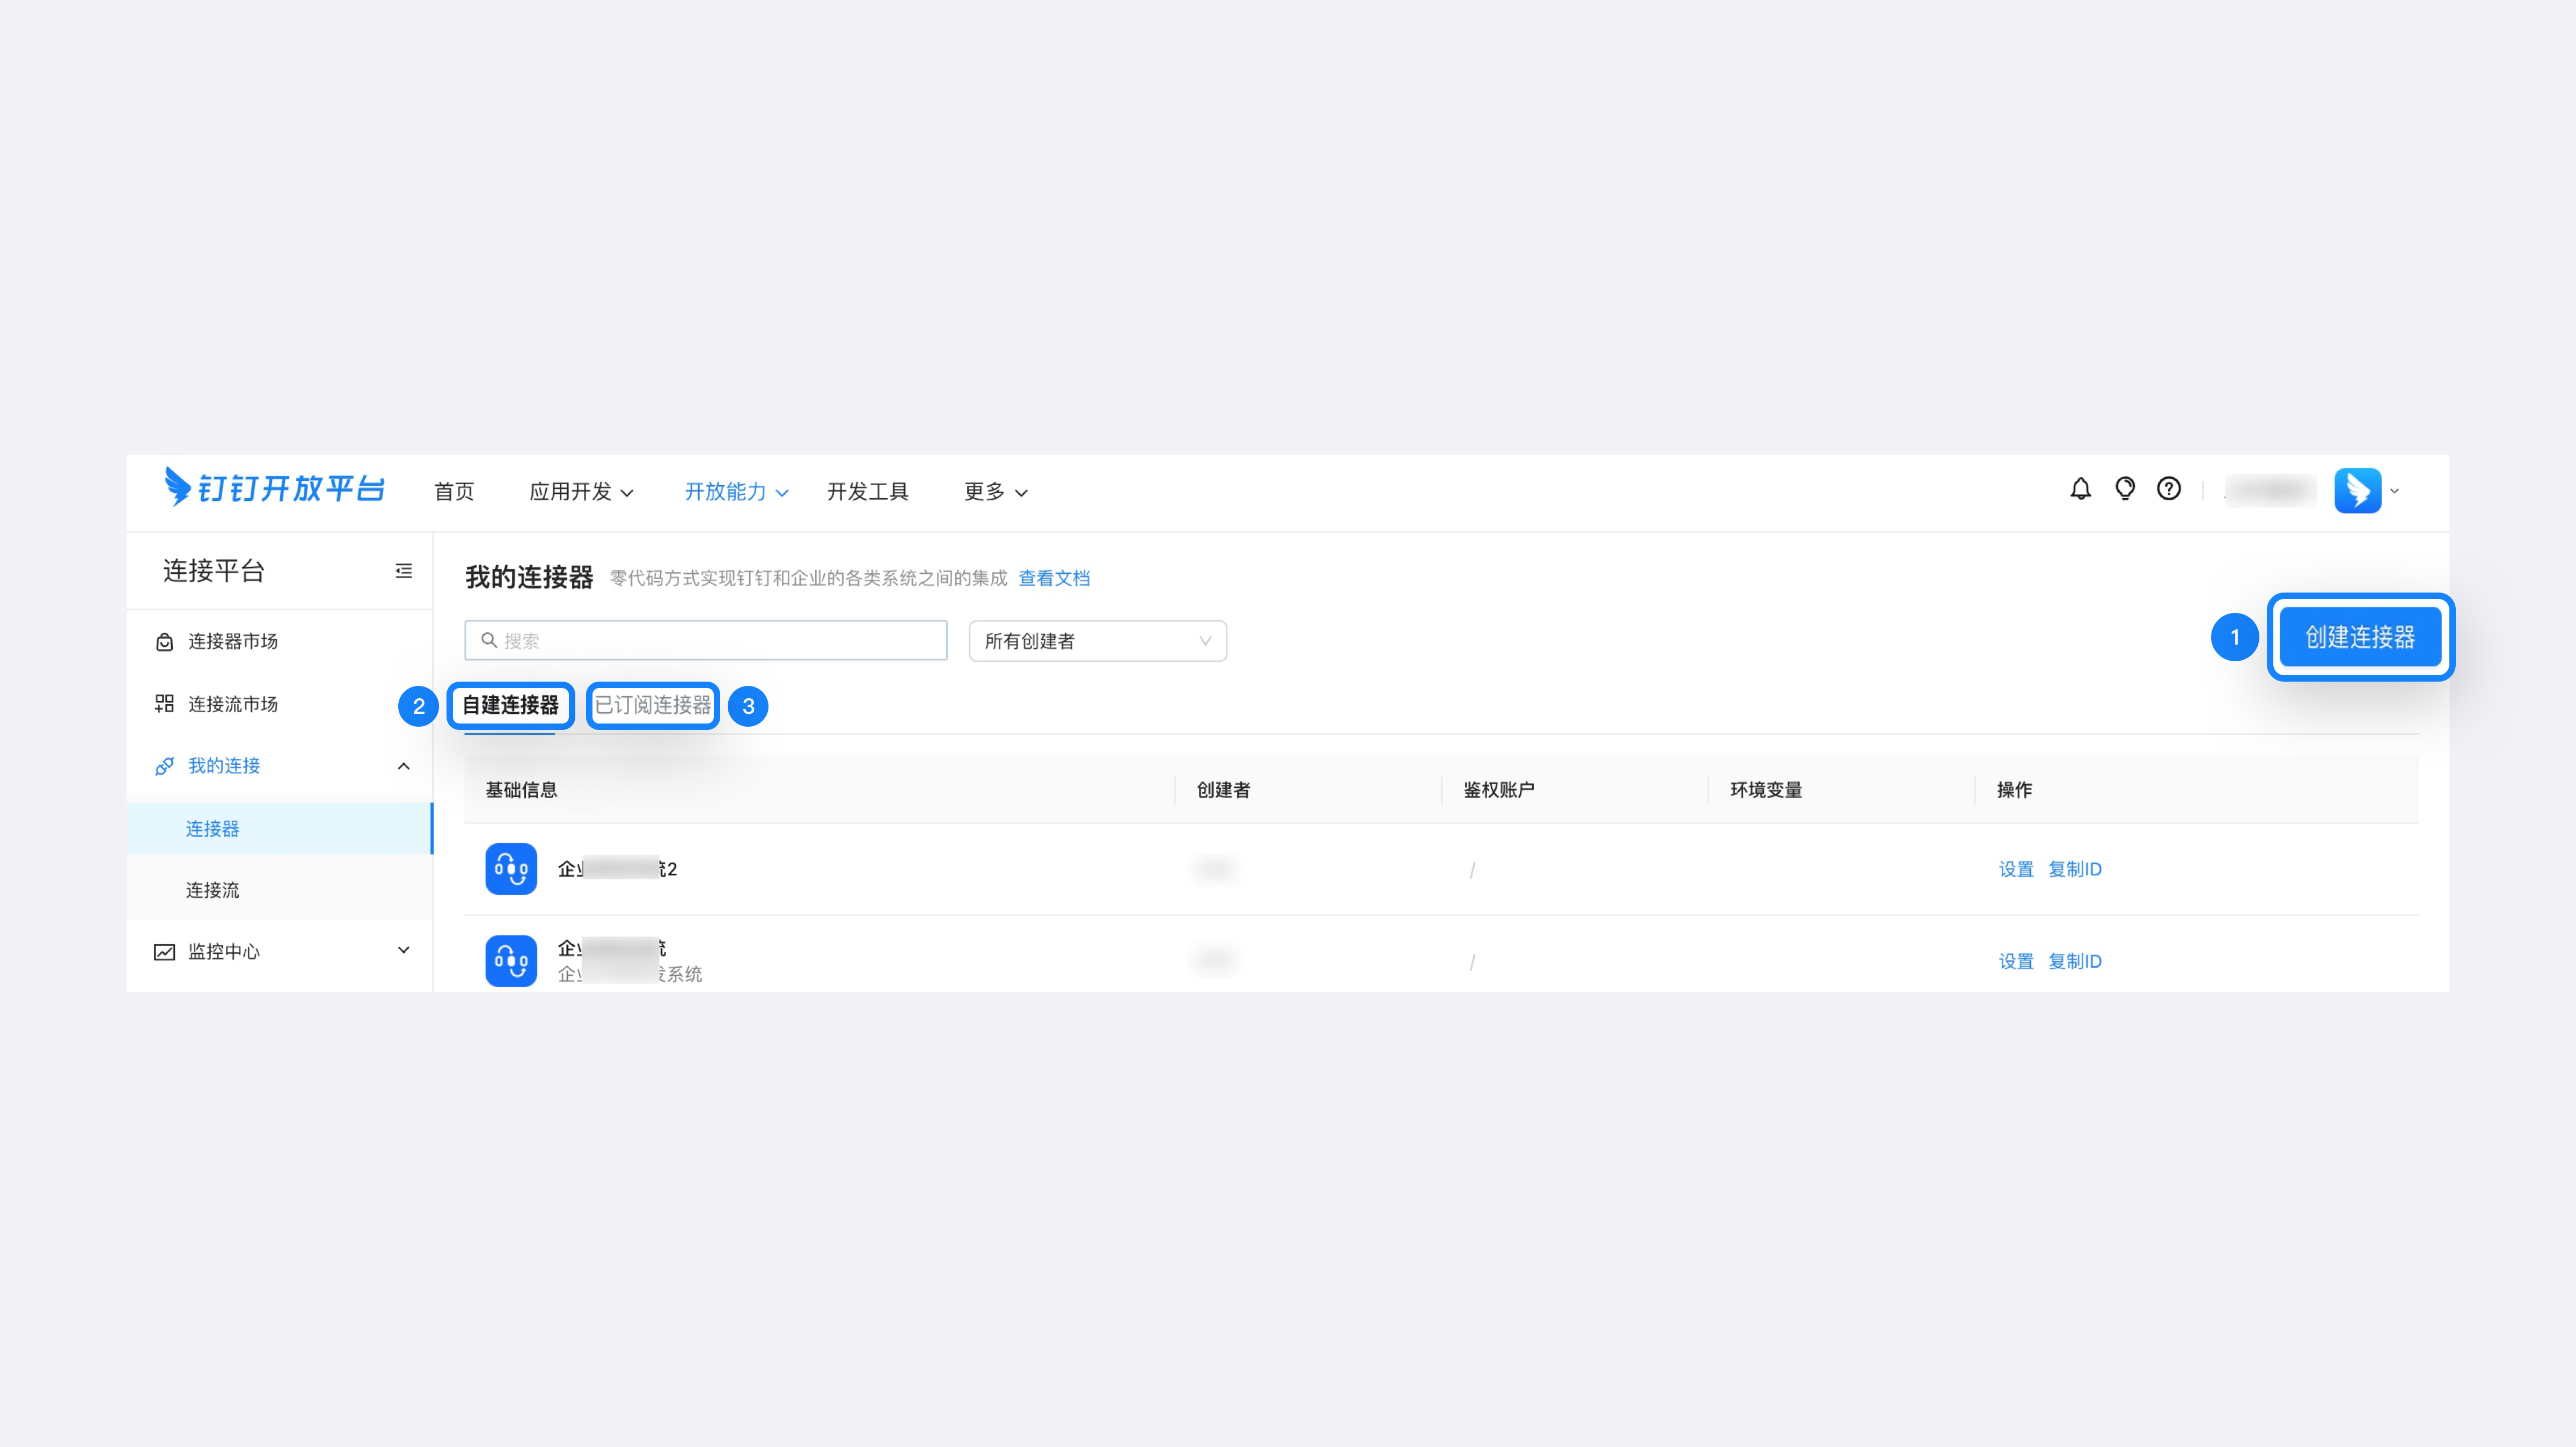This screenshot has width=2576, height=1447.
Task: Focus the 搜索 search input field
Action: tap(706, 641)
